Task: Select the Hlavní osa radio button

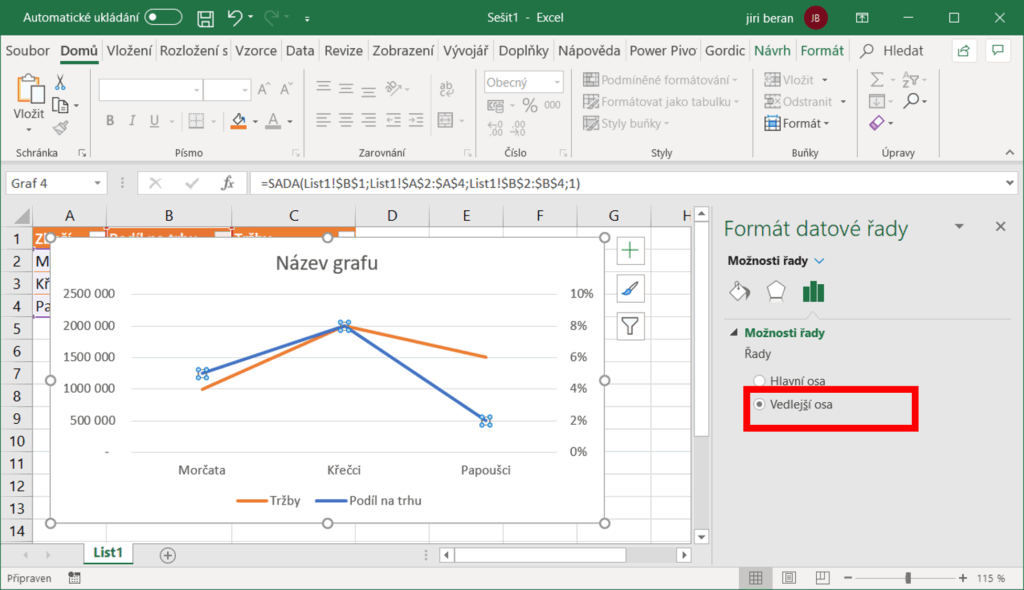Action: click(x=760, y=381)
